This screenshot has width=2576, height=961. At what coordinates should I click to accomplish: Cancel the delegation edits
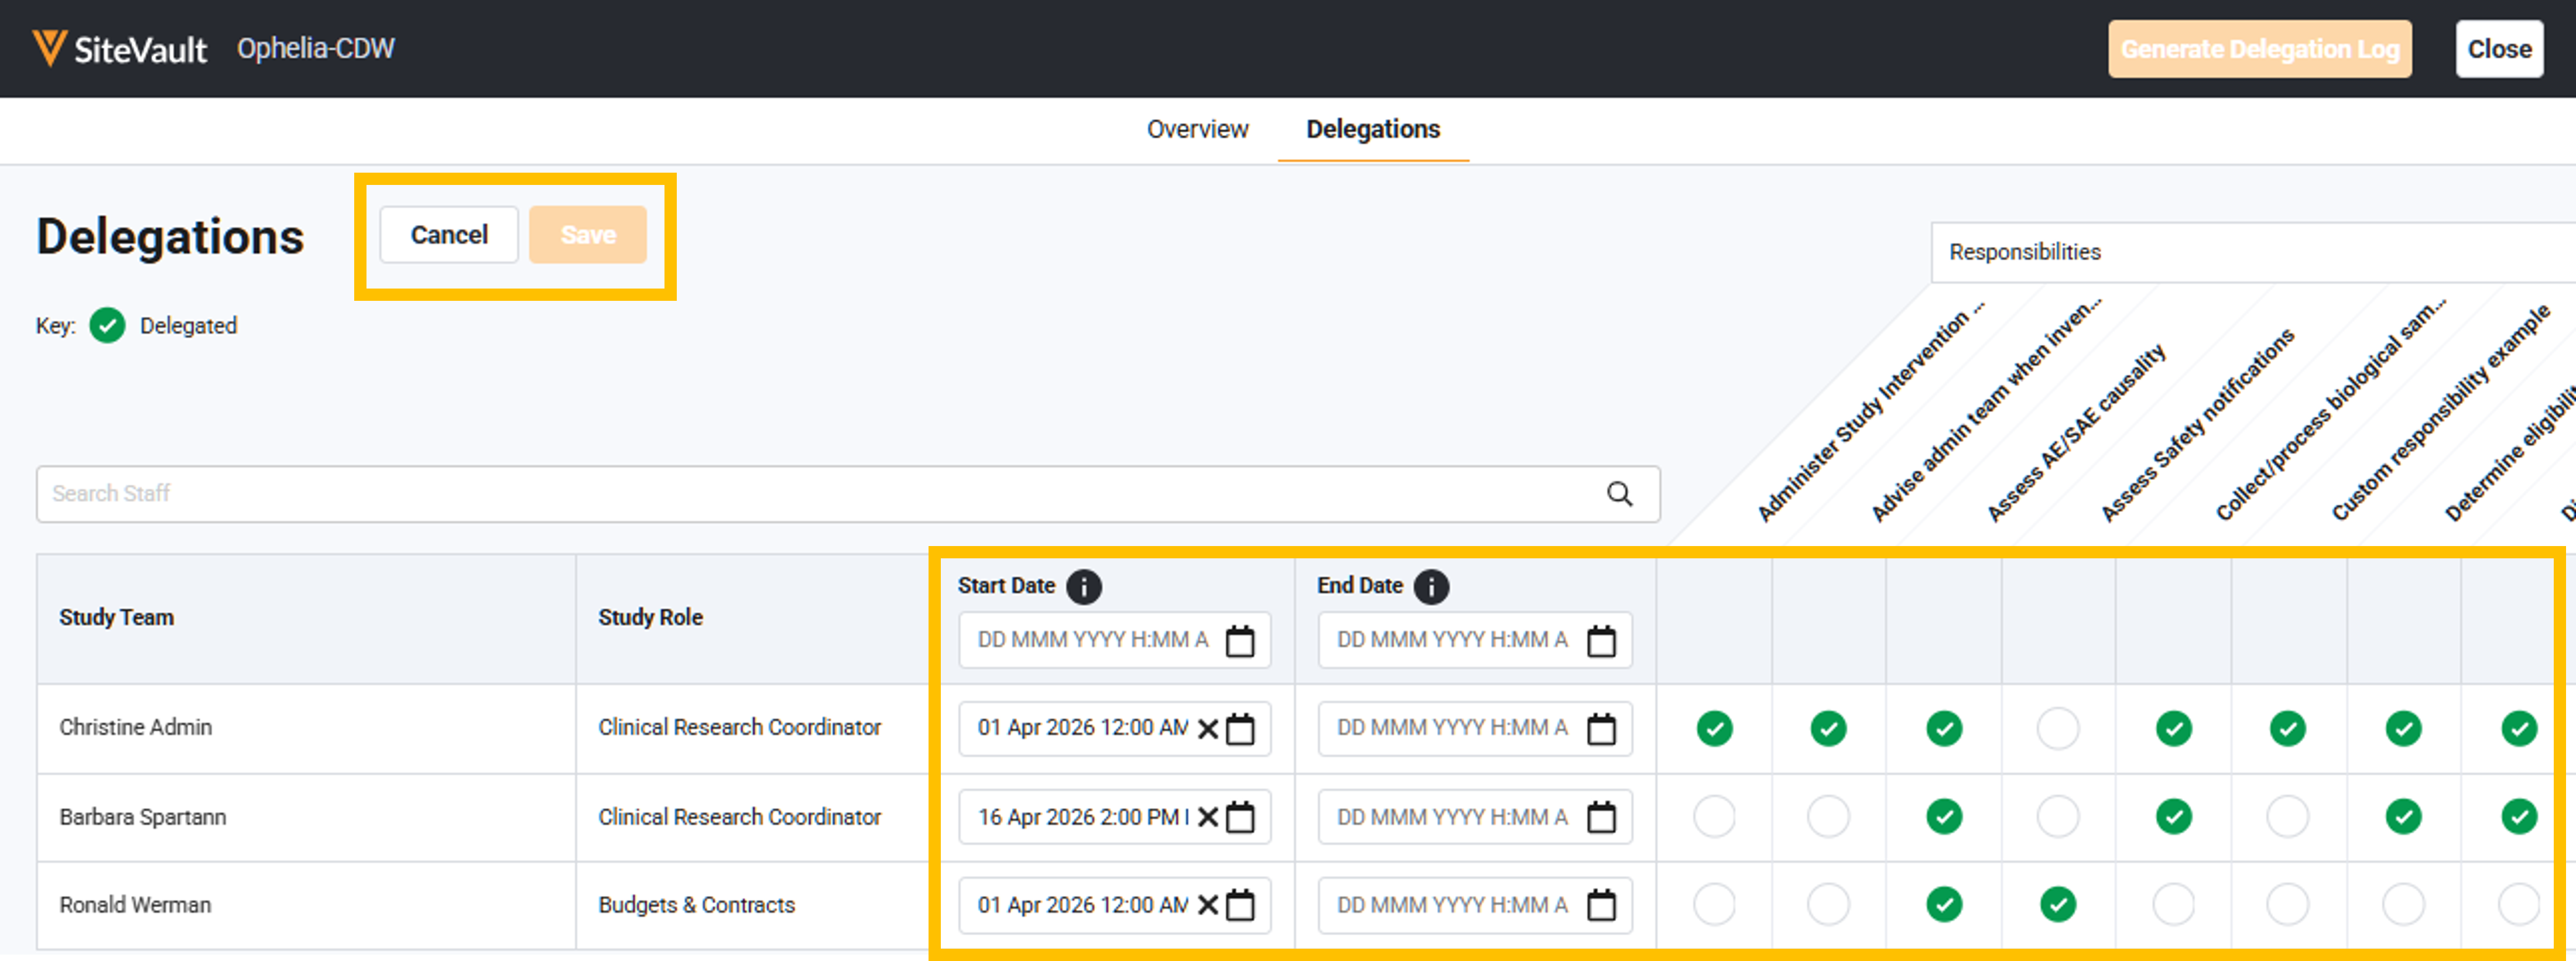pos(449,235)
